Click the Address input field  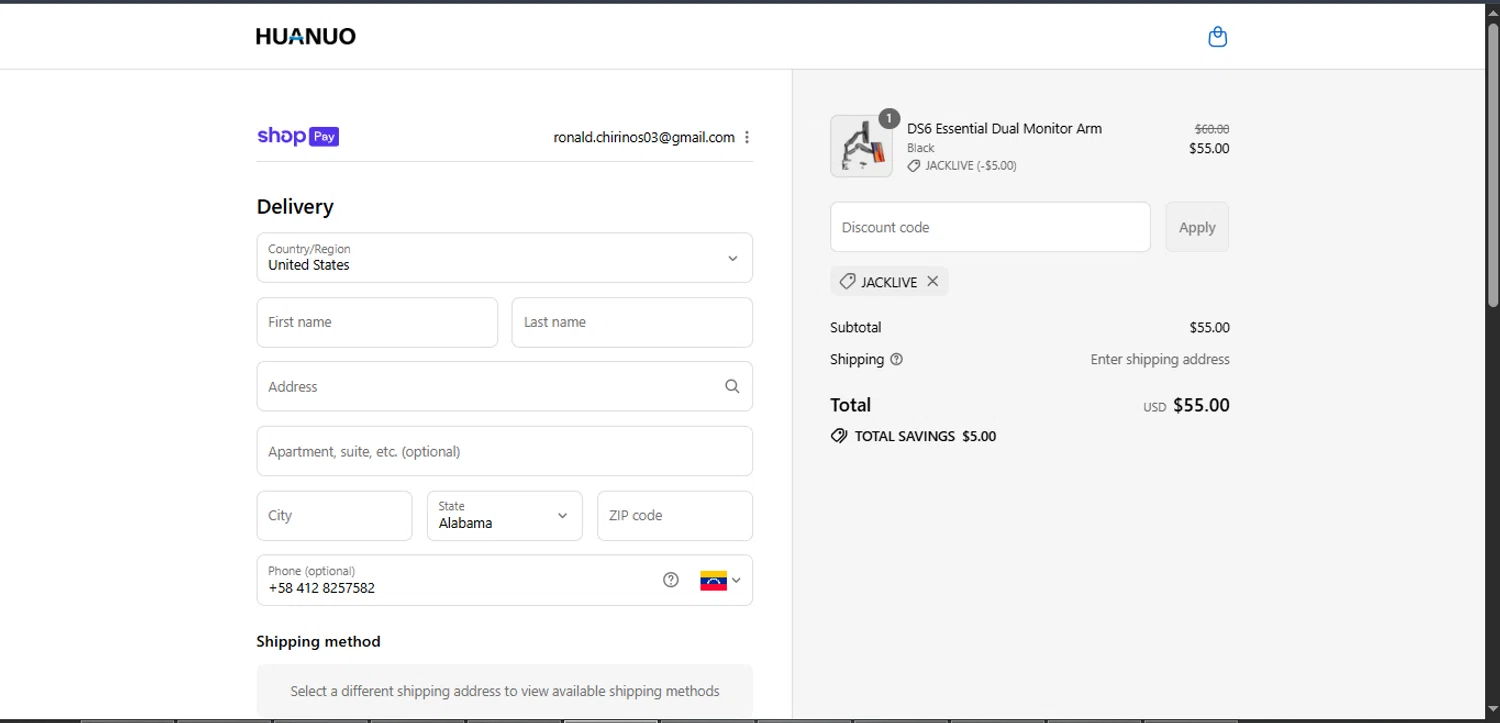click(505, 386)
